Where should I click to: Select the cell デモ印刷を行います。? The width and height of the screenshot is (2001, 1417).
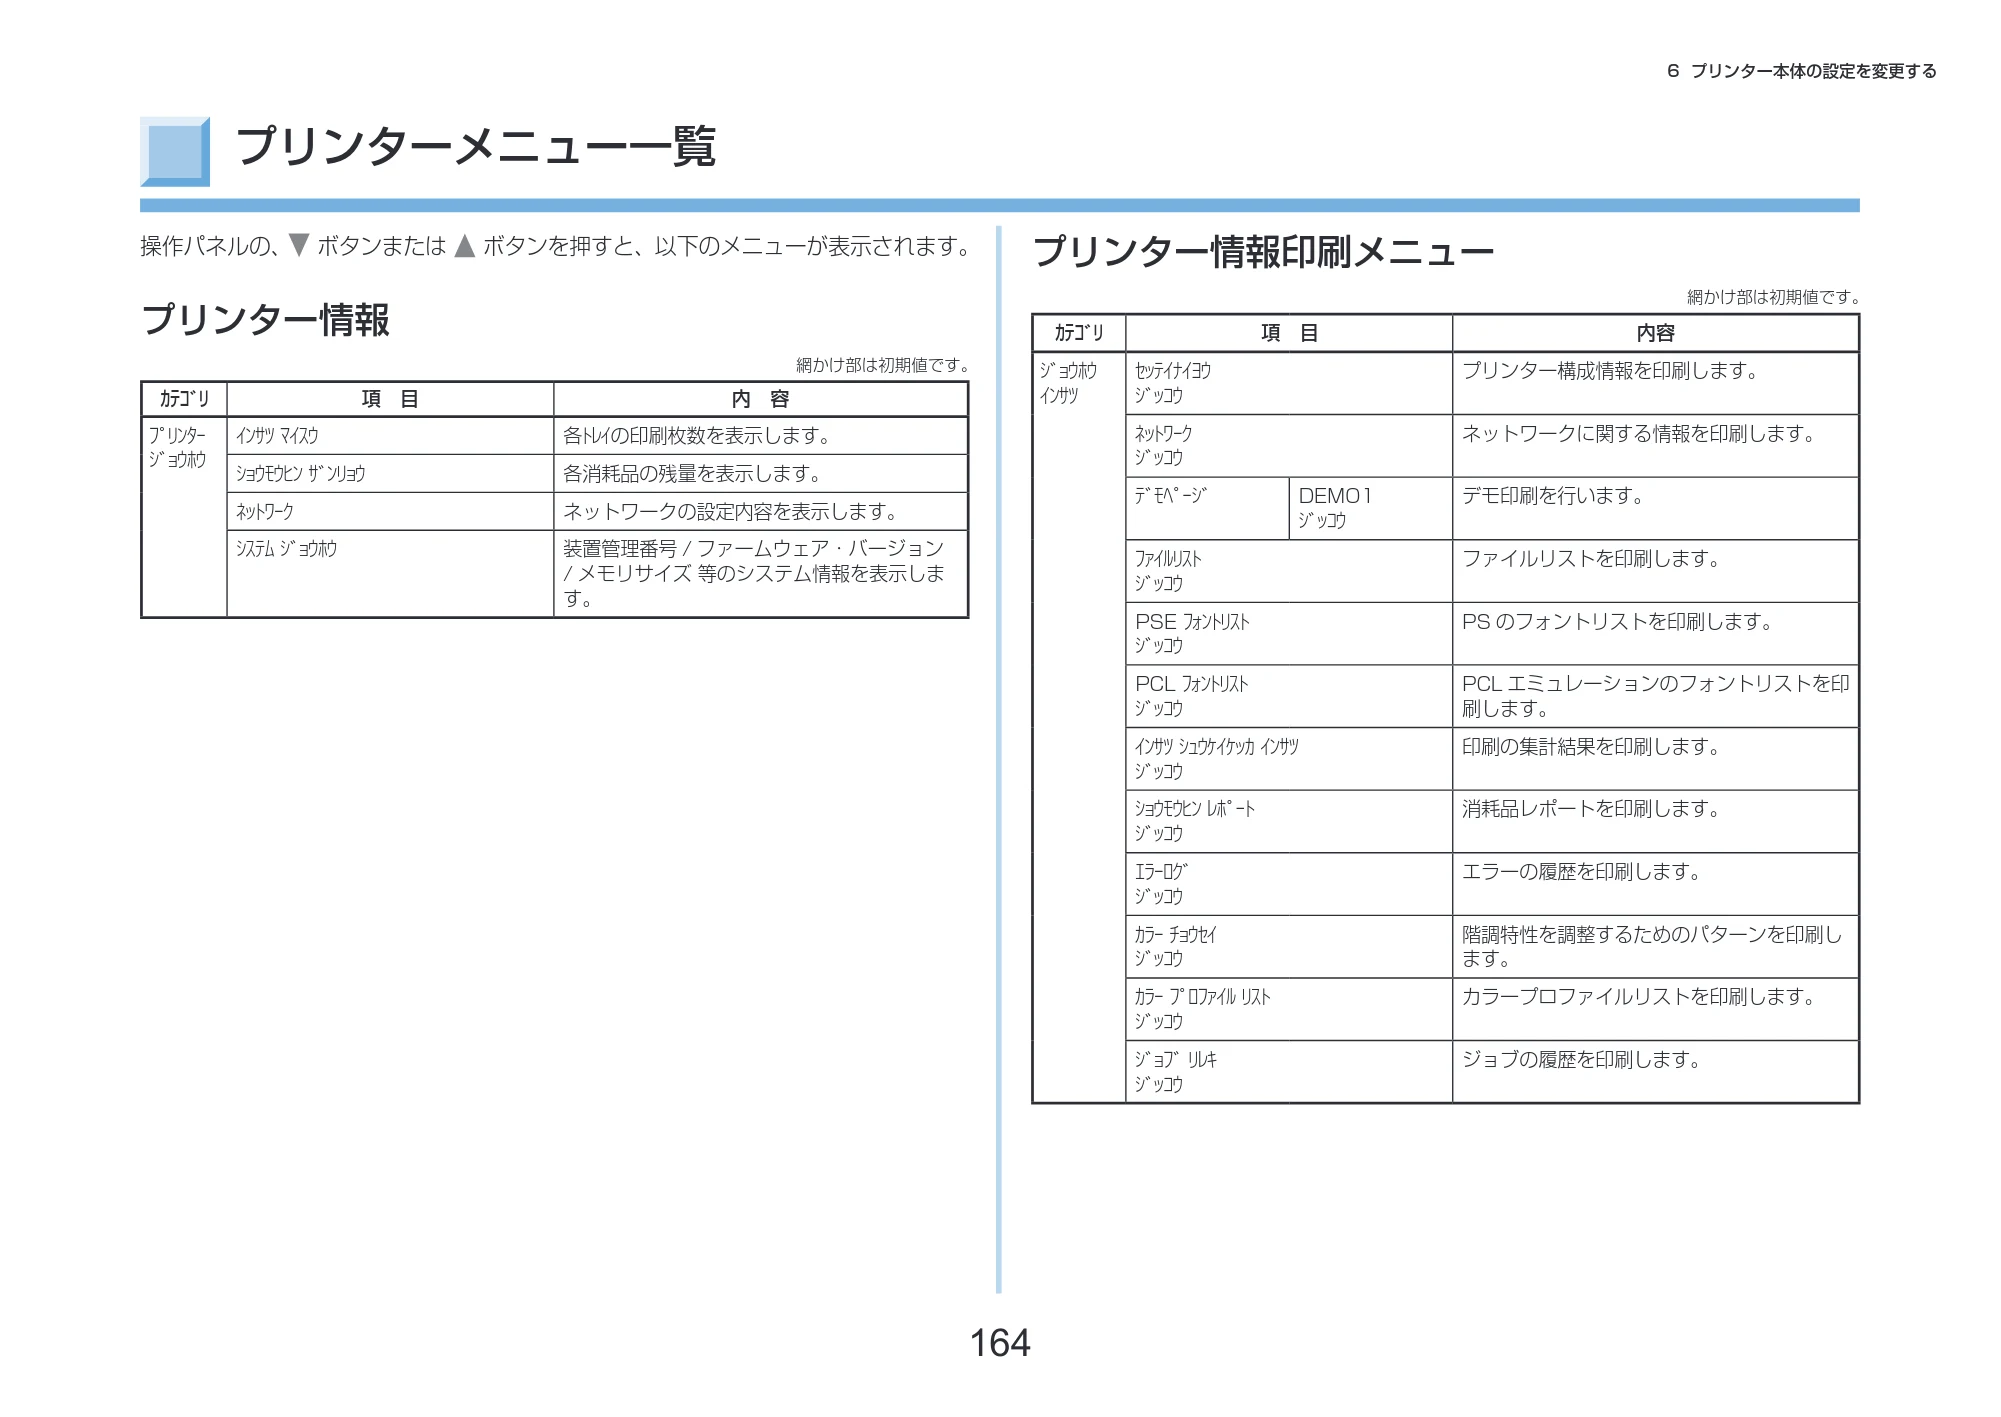(x=1656, y=508)
